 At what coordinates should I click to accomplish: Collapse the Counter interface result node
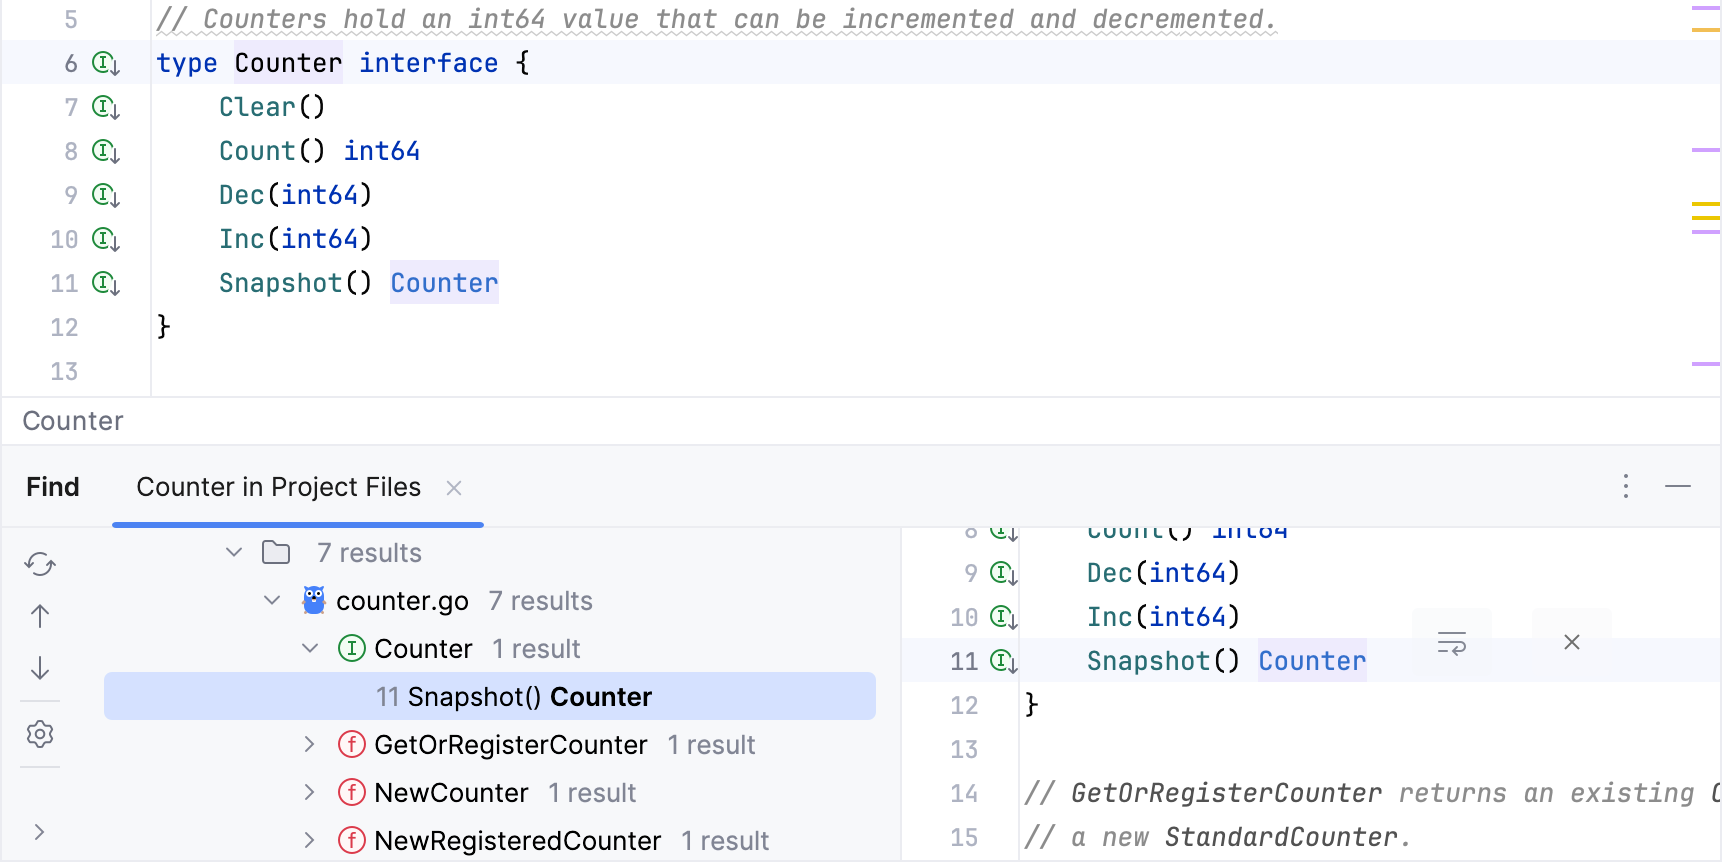tap(310, 649)
